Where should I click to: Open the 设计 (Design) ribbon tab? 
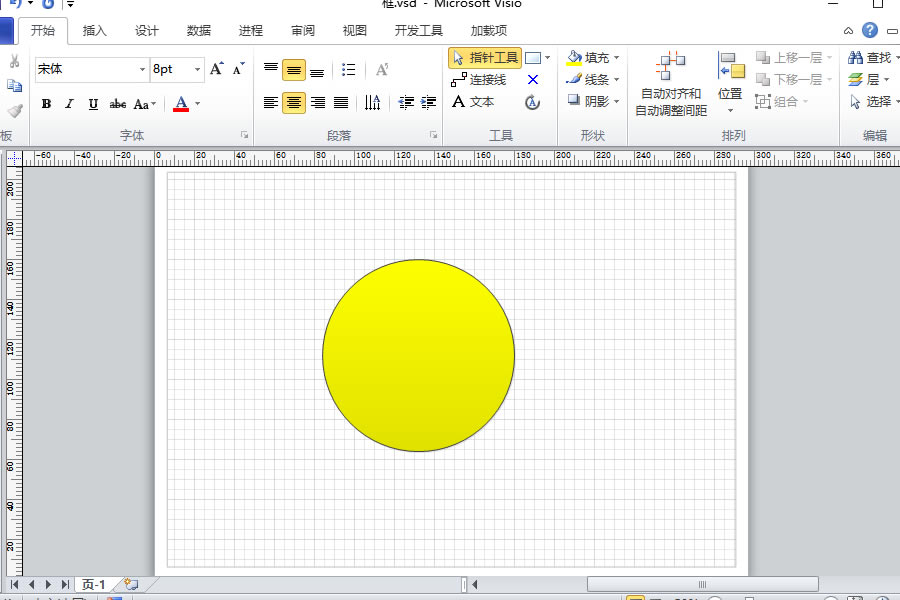pos(146,30)
